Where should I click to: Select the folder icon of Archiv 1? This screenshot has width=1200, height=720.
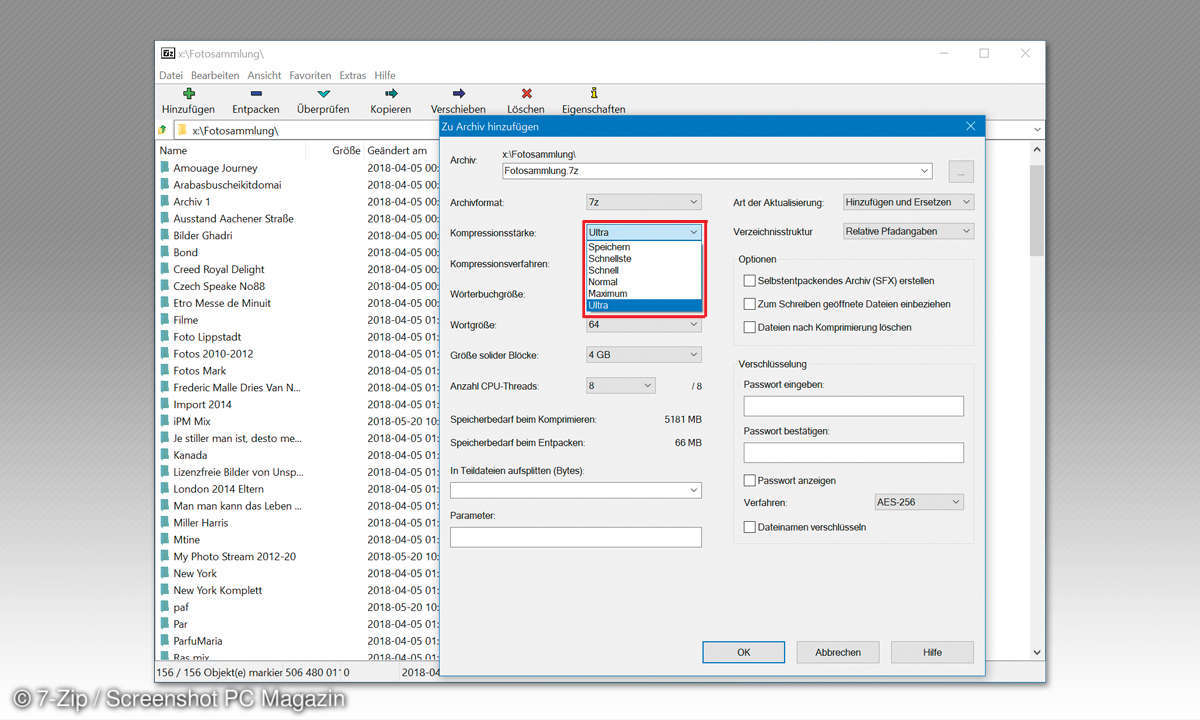click(164, 201)
